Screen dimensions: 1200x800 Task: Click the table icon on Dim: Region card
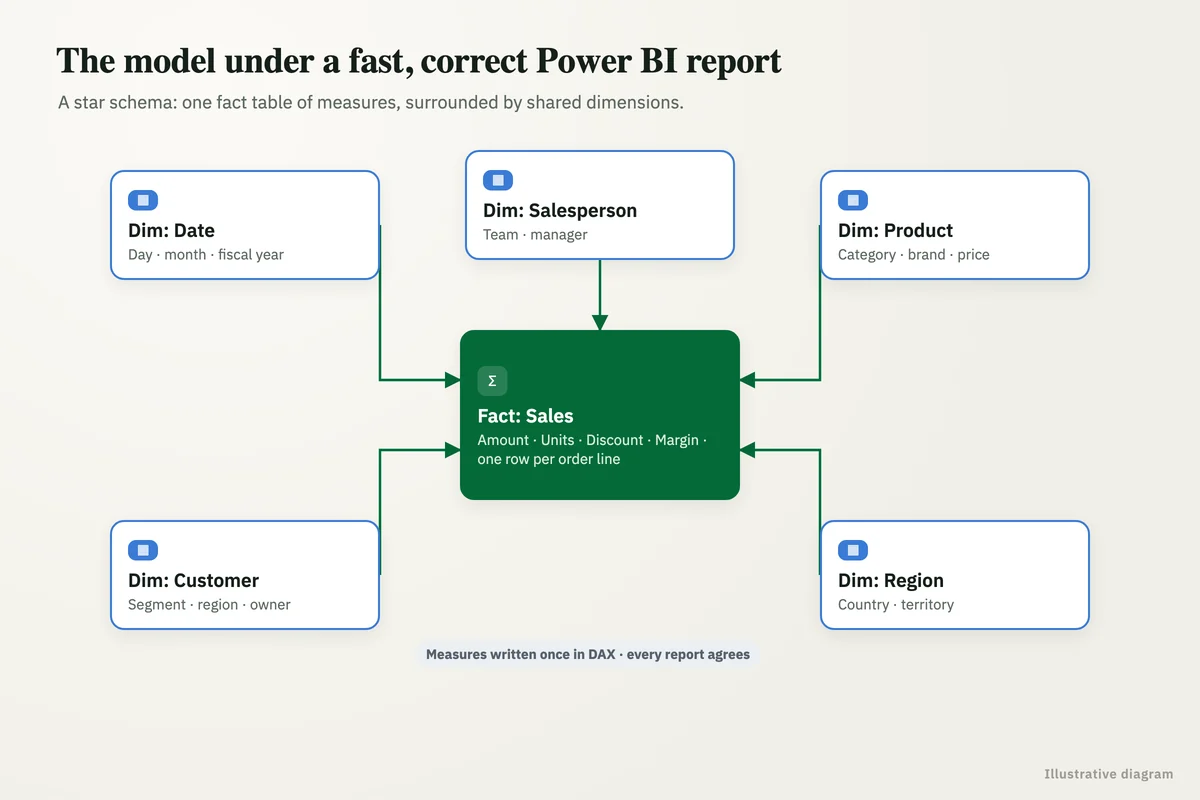tap(853, 550)
